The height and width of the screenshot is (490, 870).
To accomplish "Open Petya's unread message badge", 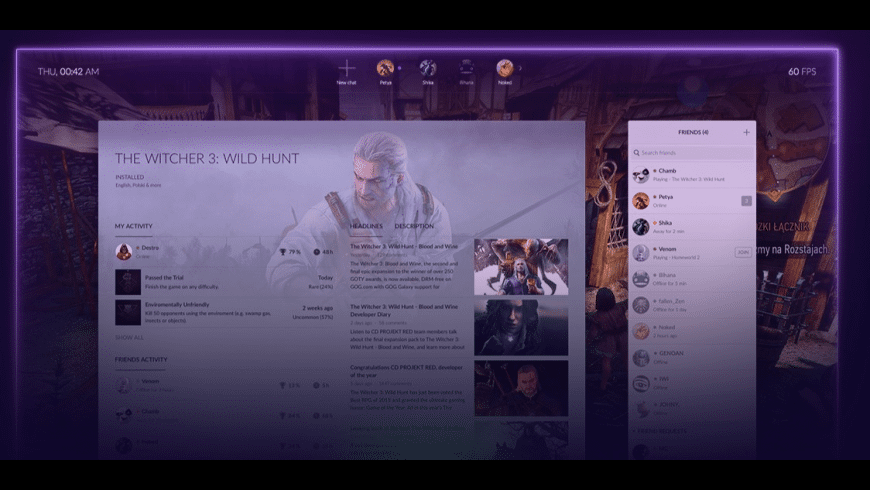I will click(746, 201).
